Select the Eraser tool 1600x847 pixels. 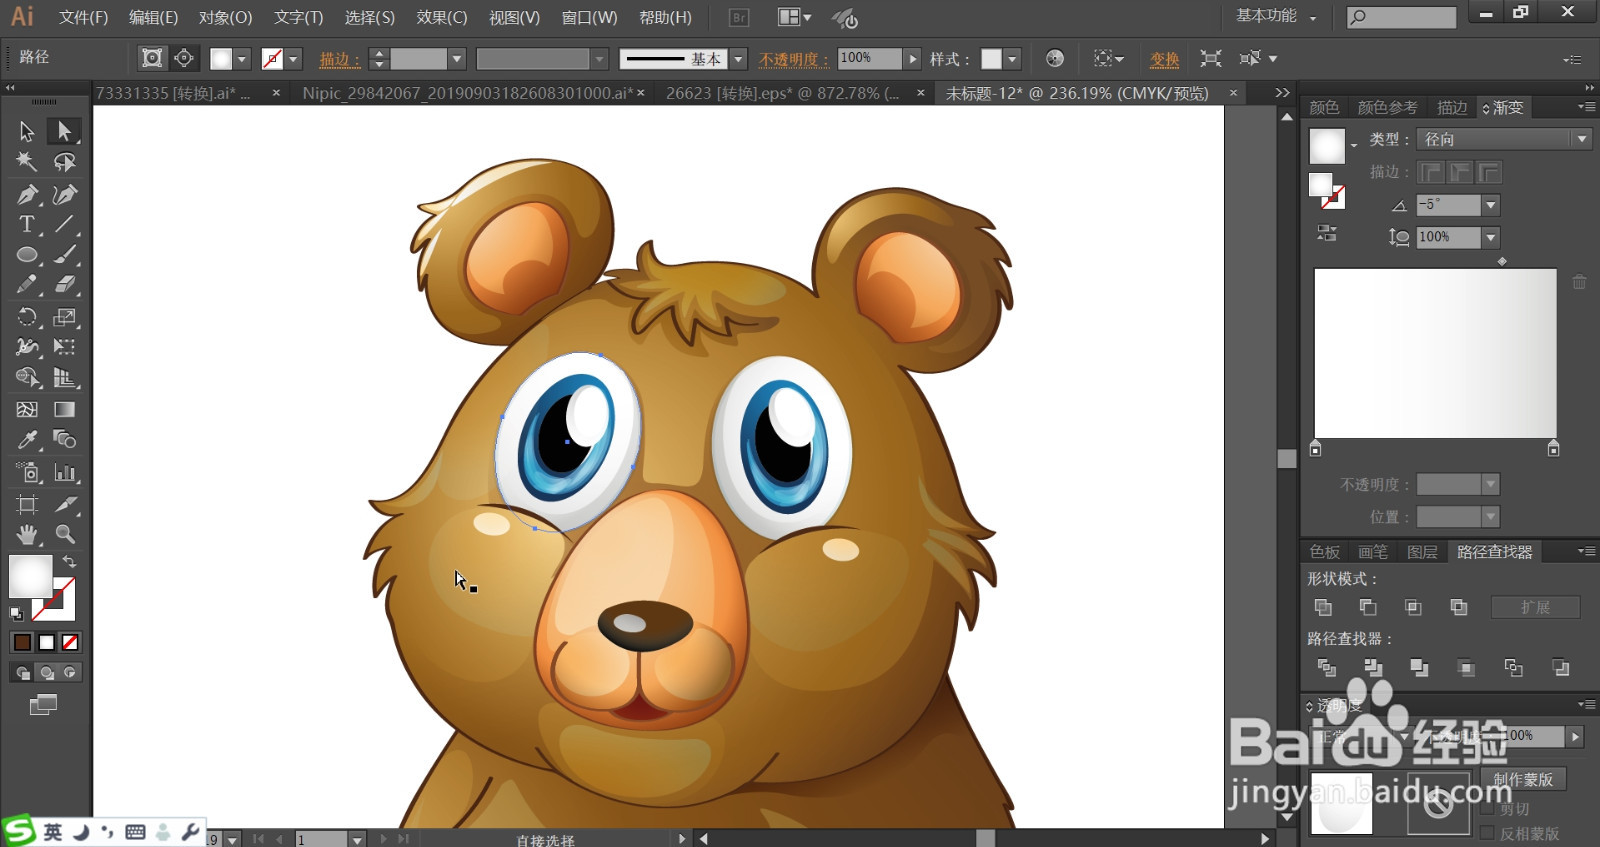[64, 285]
